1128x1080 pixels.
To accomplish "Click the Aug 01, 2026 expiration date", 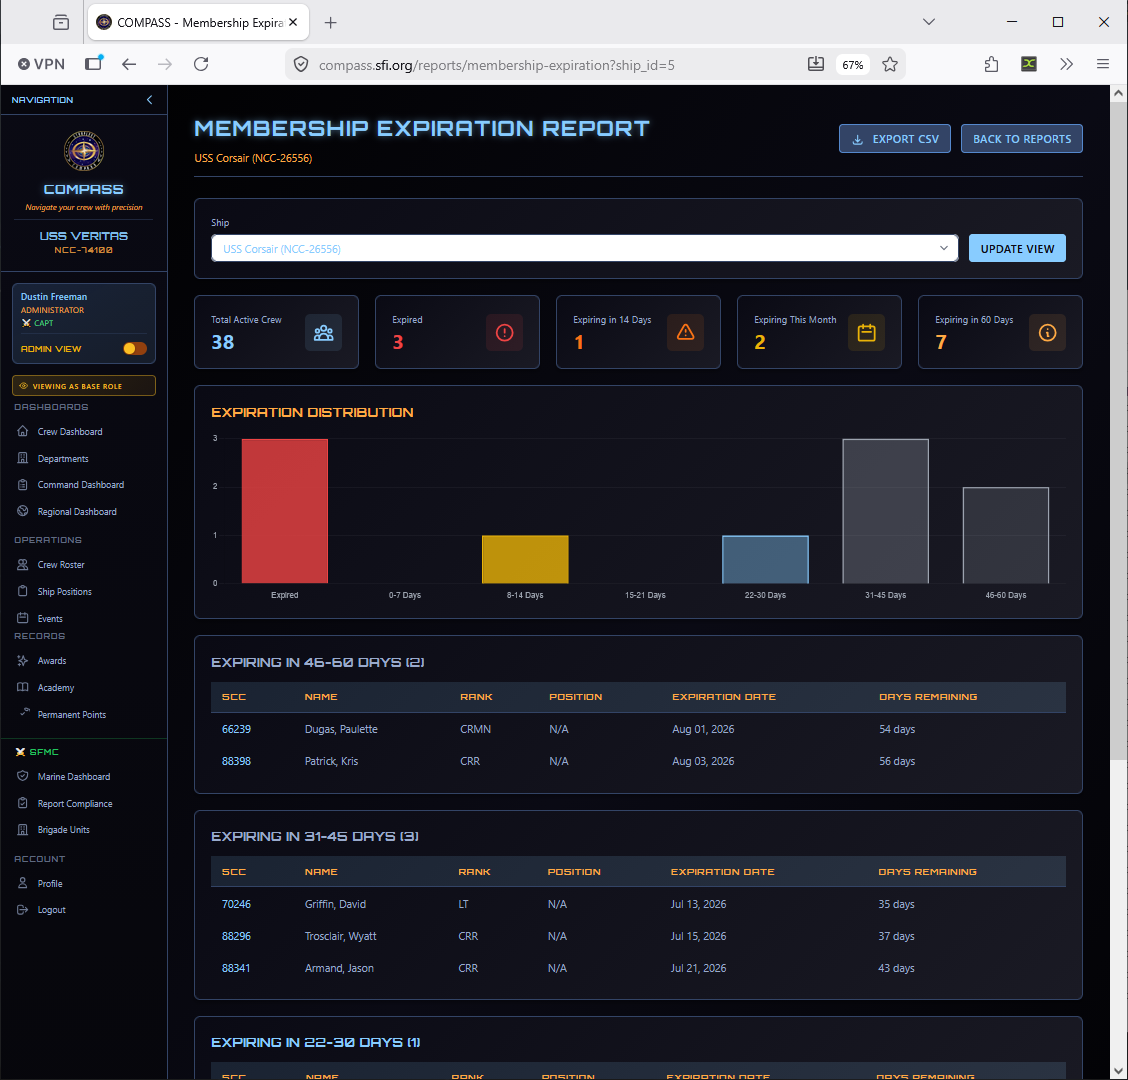I will 703,729.
